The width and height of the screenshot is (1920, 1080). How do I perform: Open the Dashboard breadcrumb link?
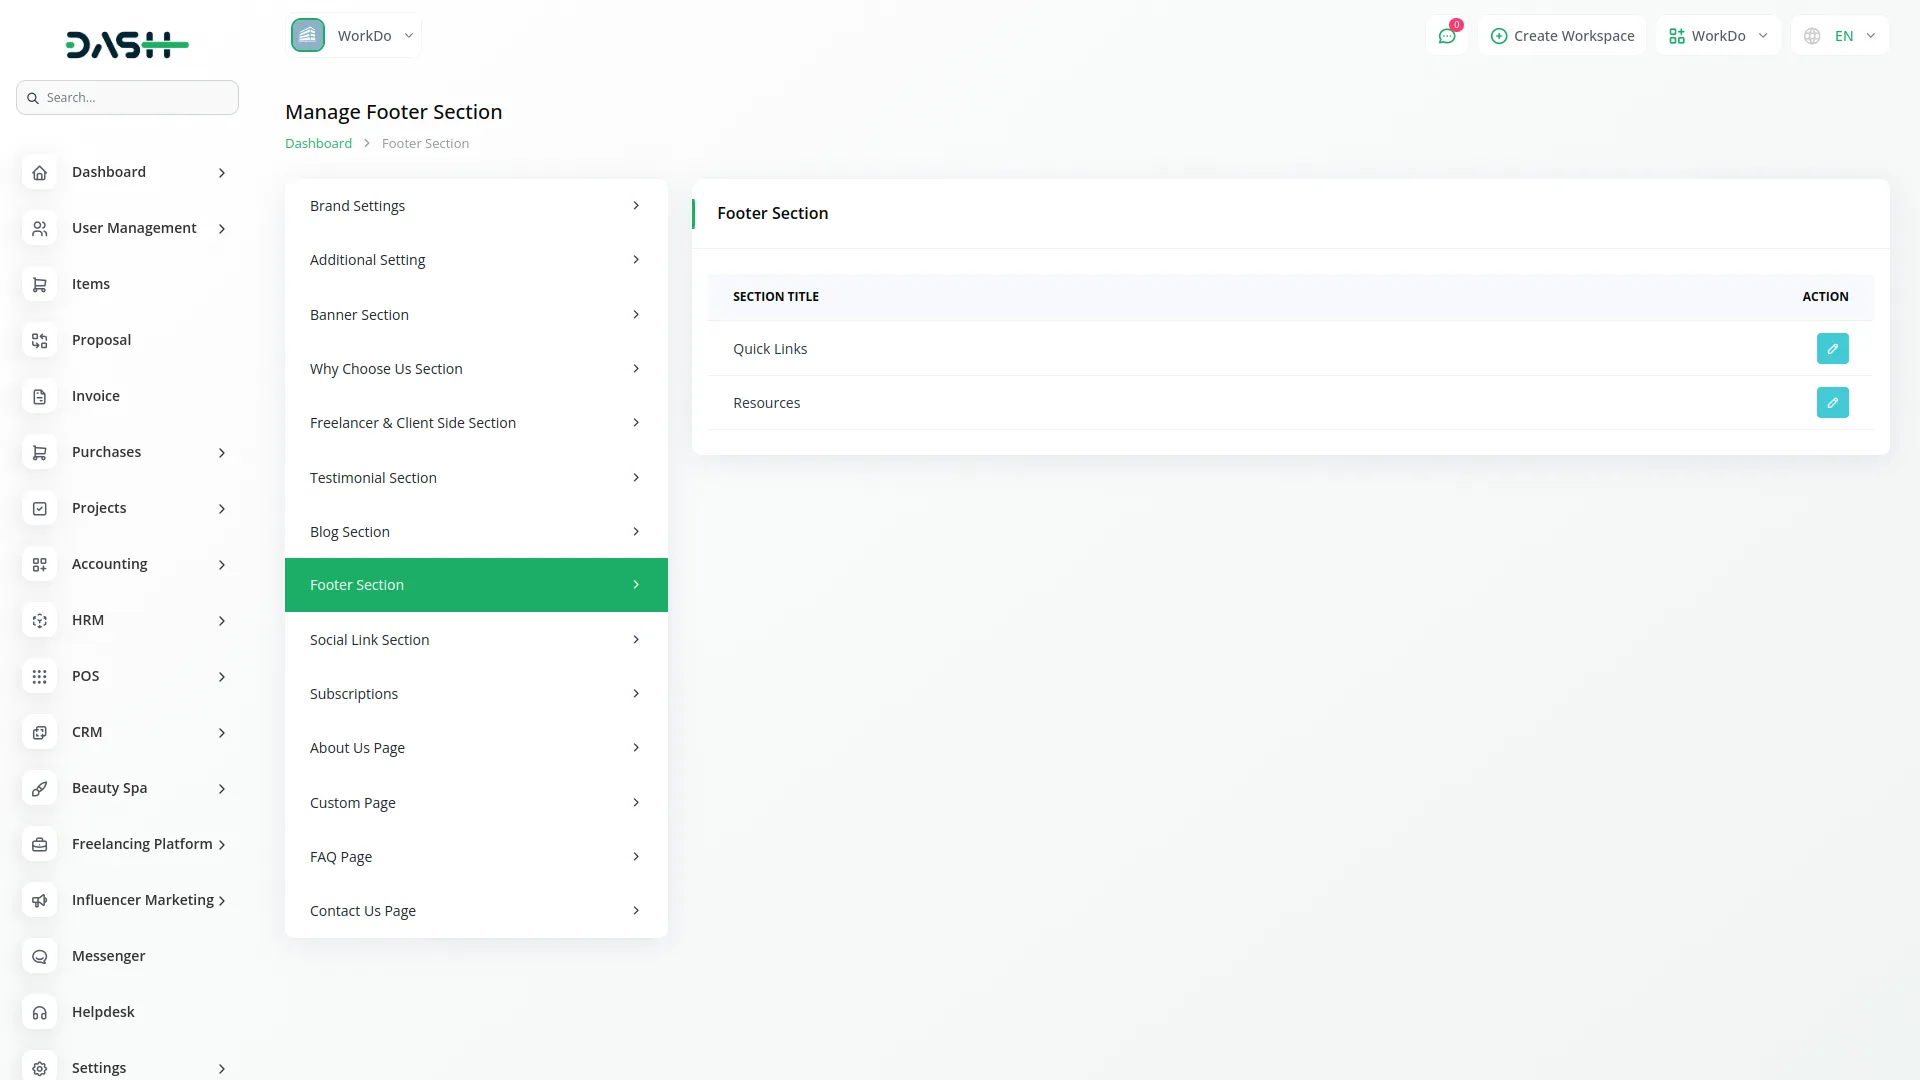coord(318,143)
